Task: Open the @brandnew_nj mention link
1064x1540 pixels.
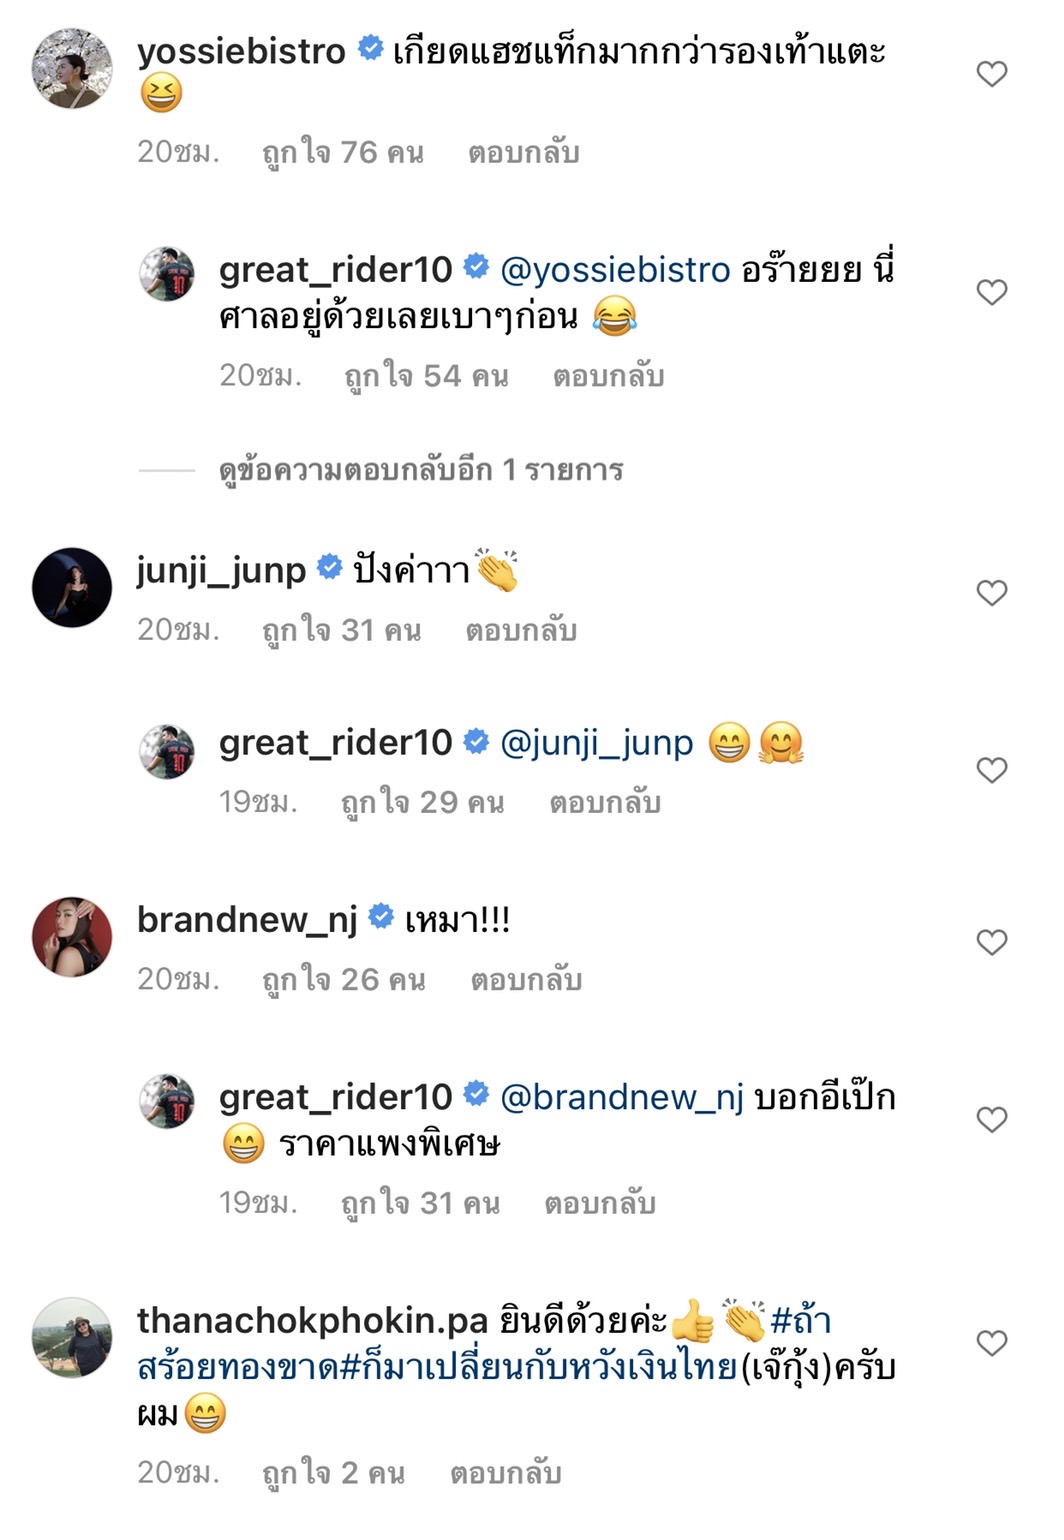Action: click(x=621, y=1098)
